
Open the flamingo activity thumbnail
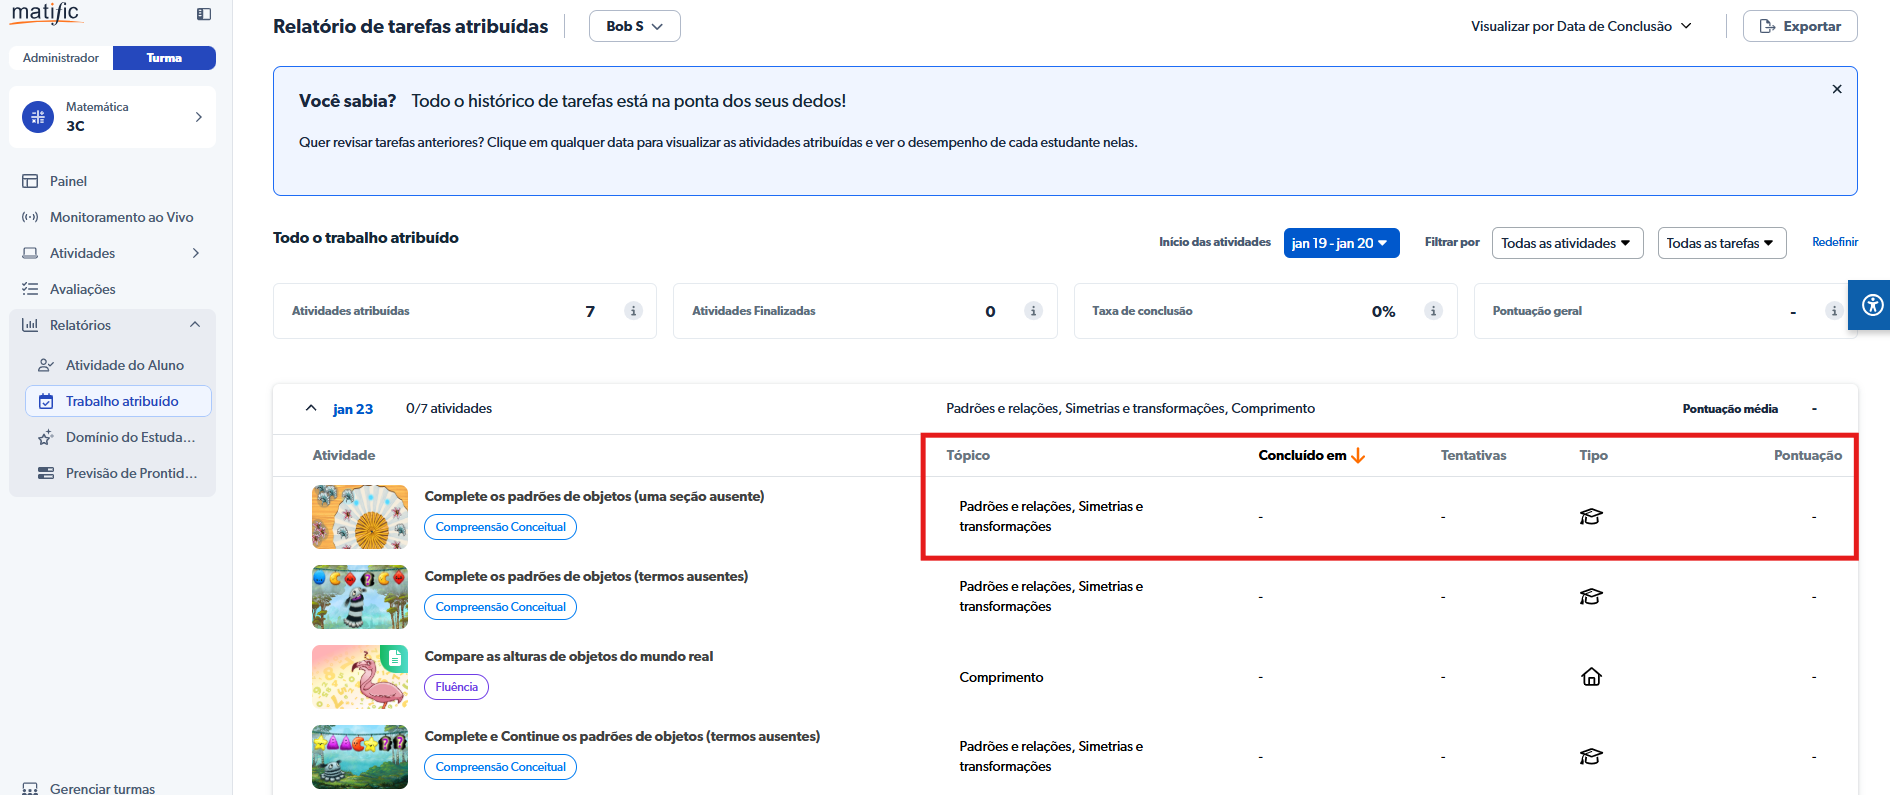click(x=360, y=677)
